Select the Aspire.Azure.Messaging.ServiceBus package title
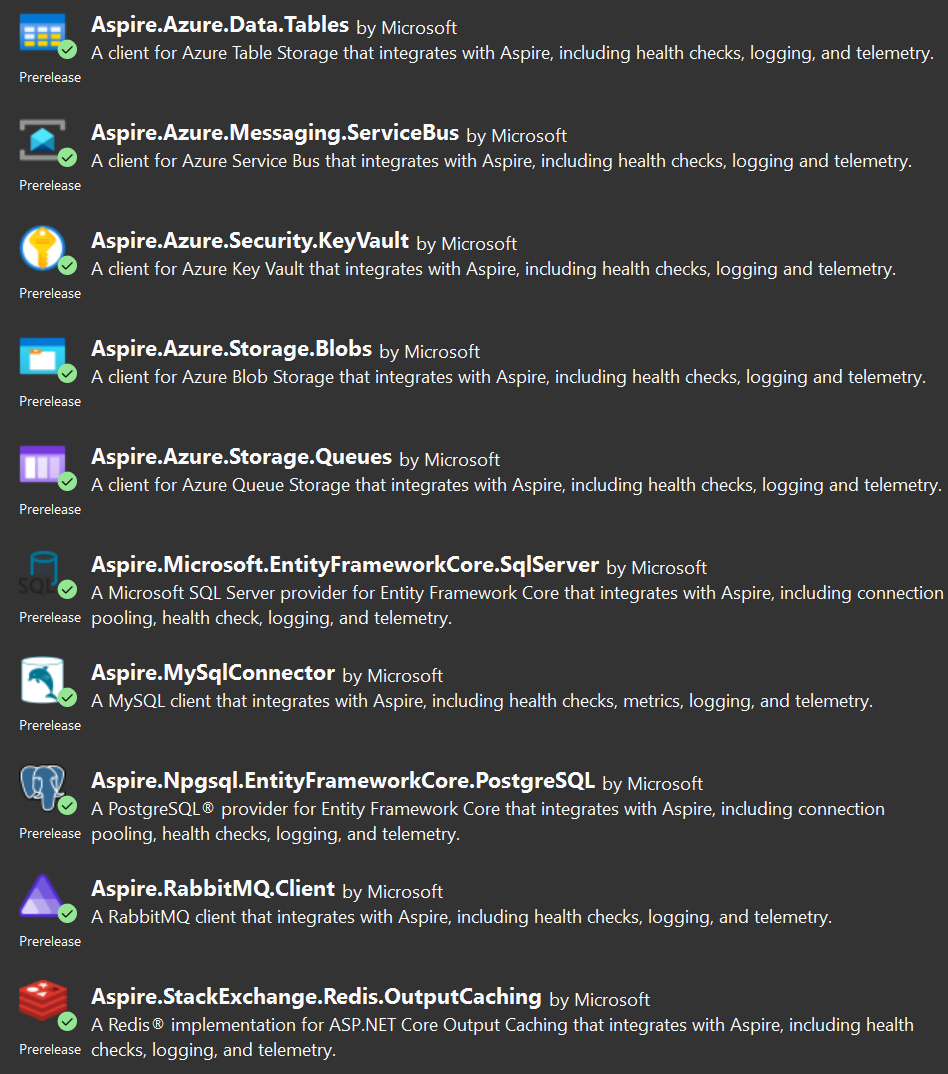This screenshot has width=948, height=1074. [x=275, y=133]
